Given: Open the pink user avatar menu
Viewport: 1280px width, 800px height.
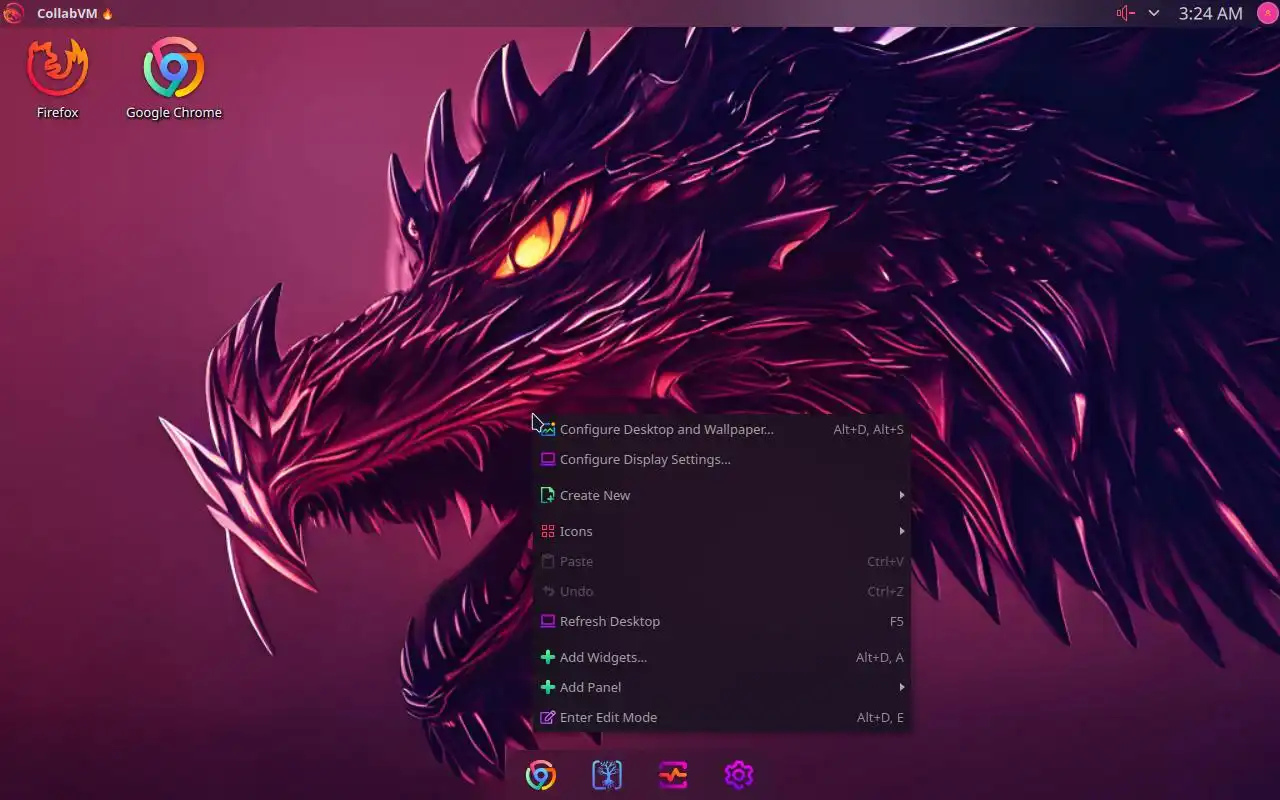Looking at the screenshot, I should pos(1266,13).
